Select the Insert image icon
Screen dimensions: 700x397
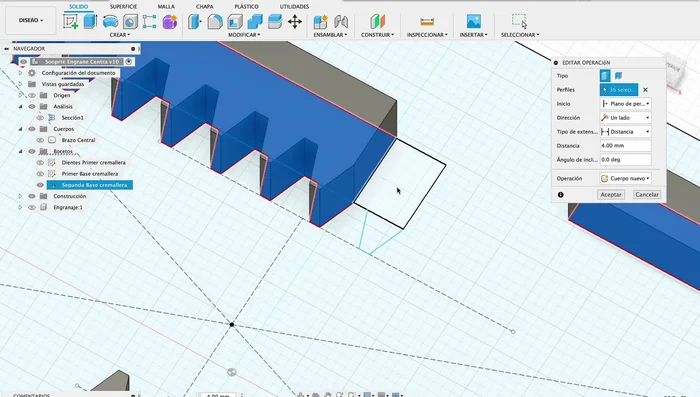coord(474,21)
